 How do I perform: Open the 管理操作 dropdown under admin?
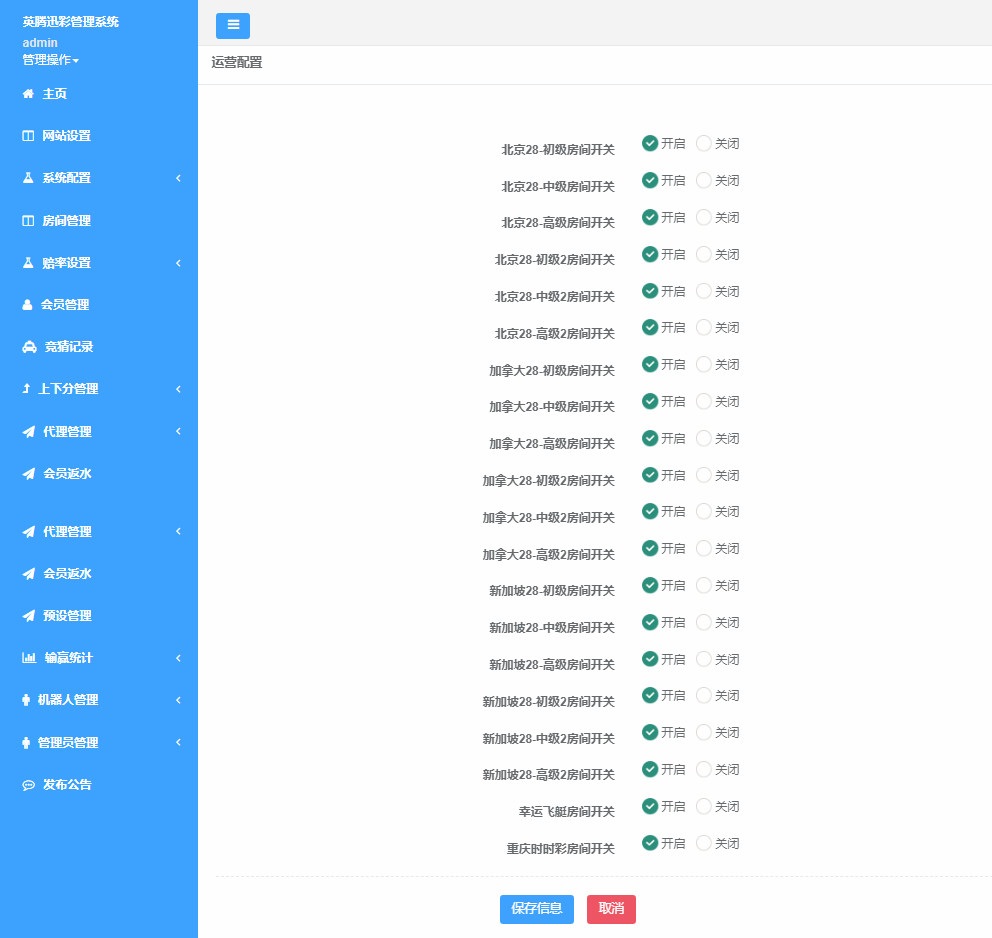[50, 60]
